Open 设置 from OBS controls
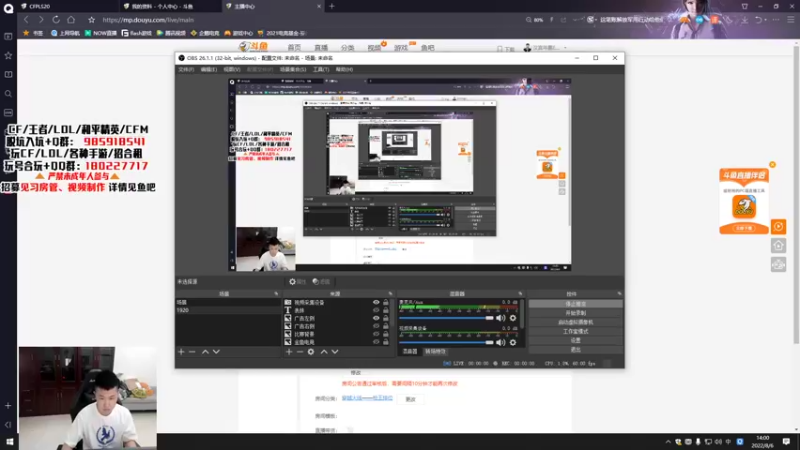800x450 pixels. tap(576, 340)
